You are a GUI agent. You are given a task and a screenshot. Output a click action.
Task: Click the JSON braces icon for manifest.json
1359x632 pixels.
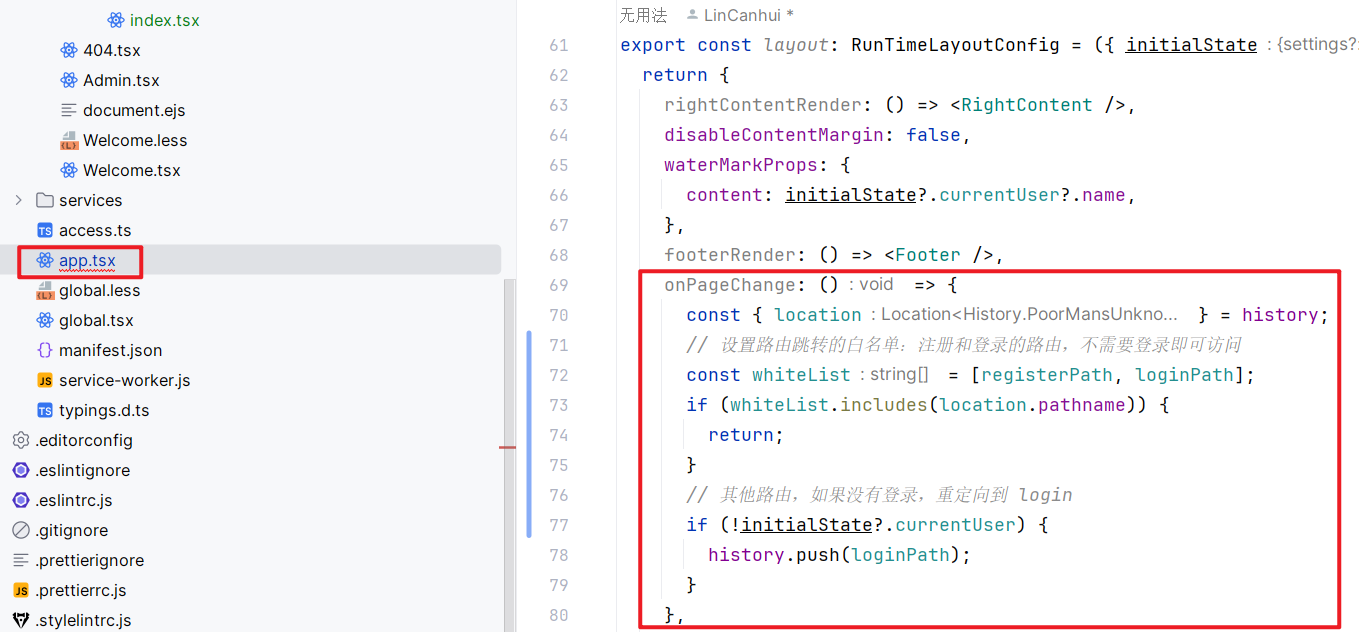[44, 350]
